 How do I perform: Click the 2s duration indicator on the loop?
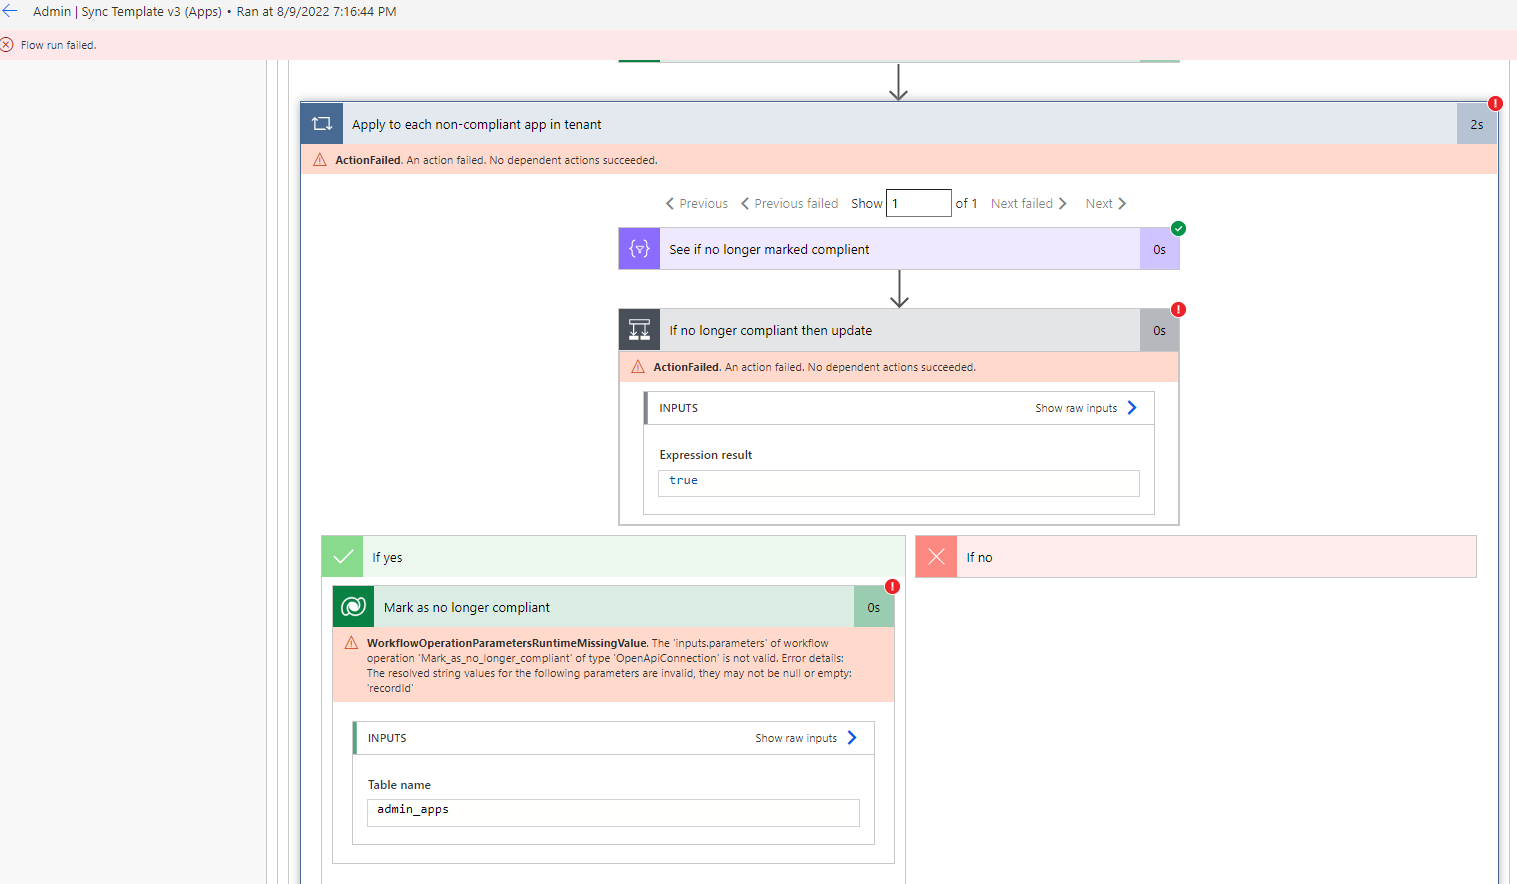tap(1476, 122)
